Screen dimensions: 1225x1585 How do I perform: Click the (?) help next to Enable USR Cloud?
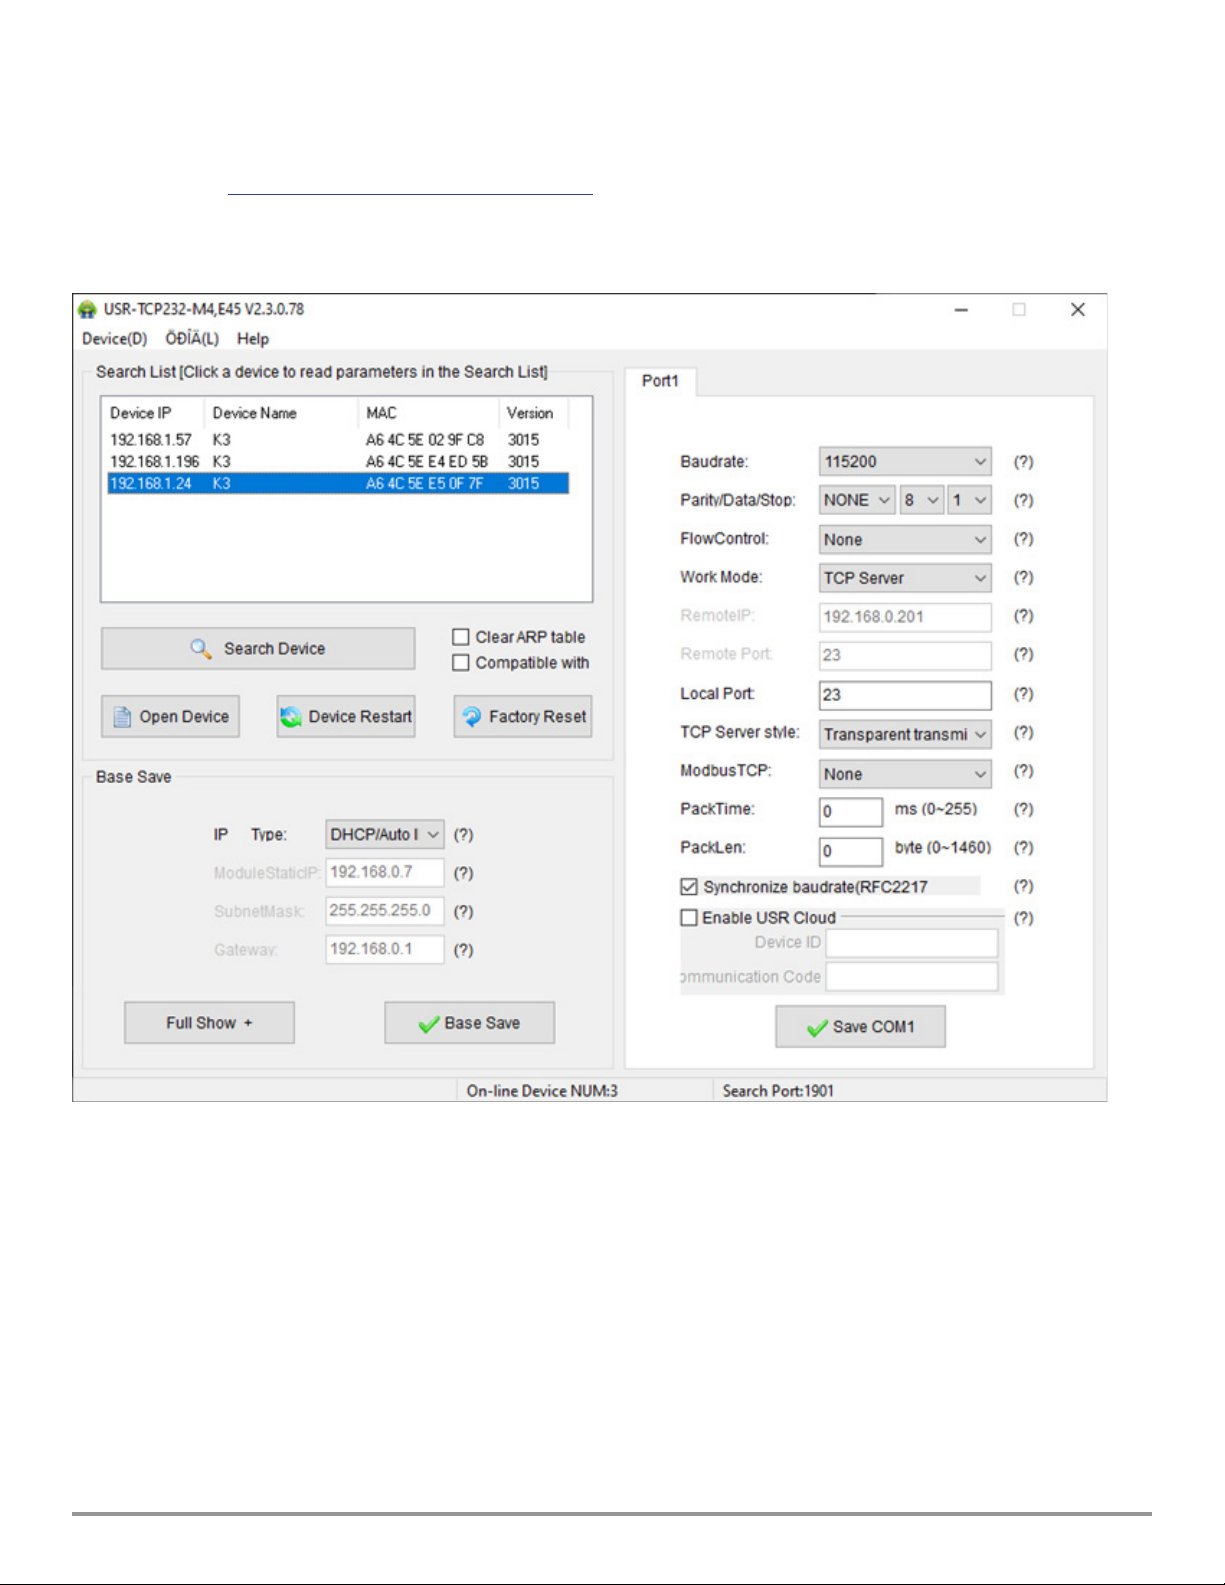(1023, 918)
